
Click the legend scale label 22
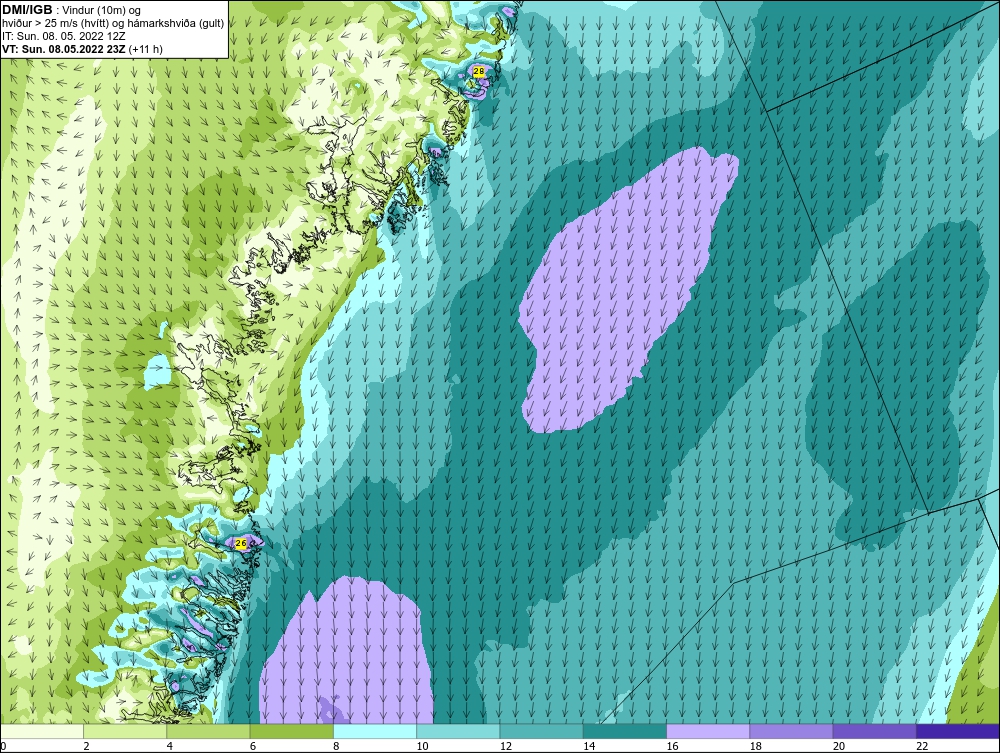coord(922,747)
